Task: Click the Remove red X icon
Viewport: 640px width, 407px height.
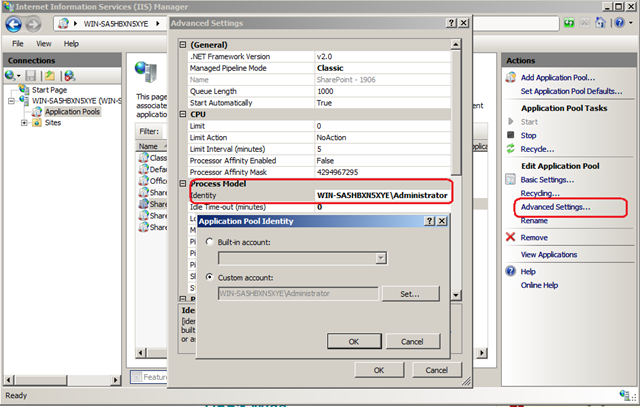Action: (x=511, y=237)
